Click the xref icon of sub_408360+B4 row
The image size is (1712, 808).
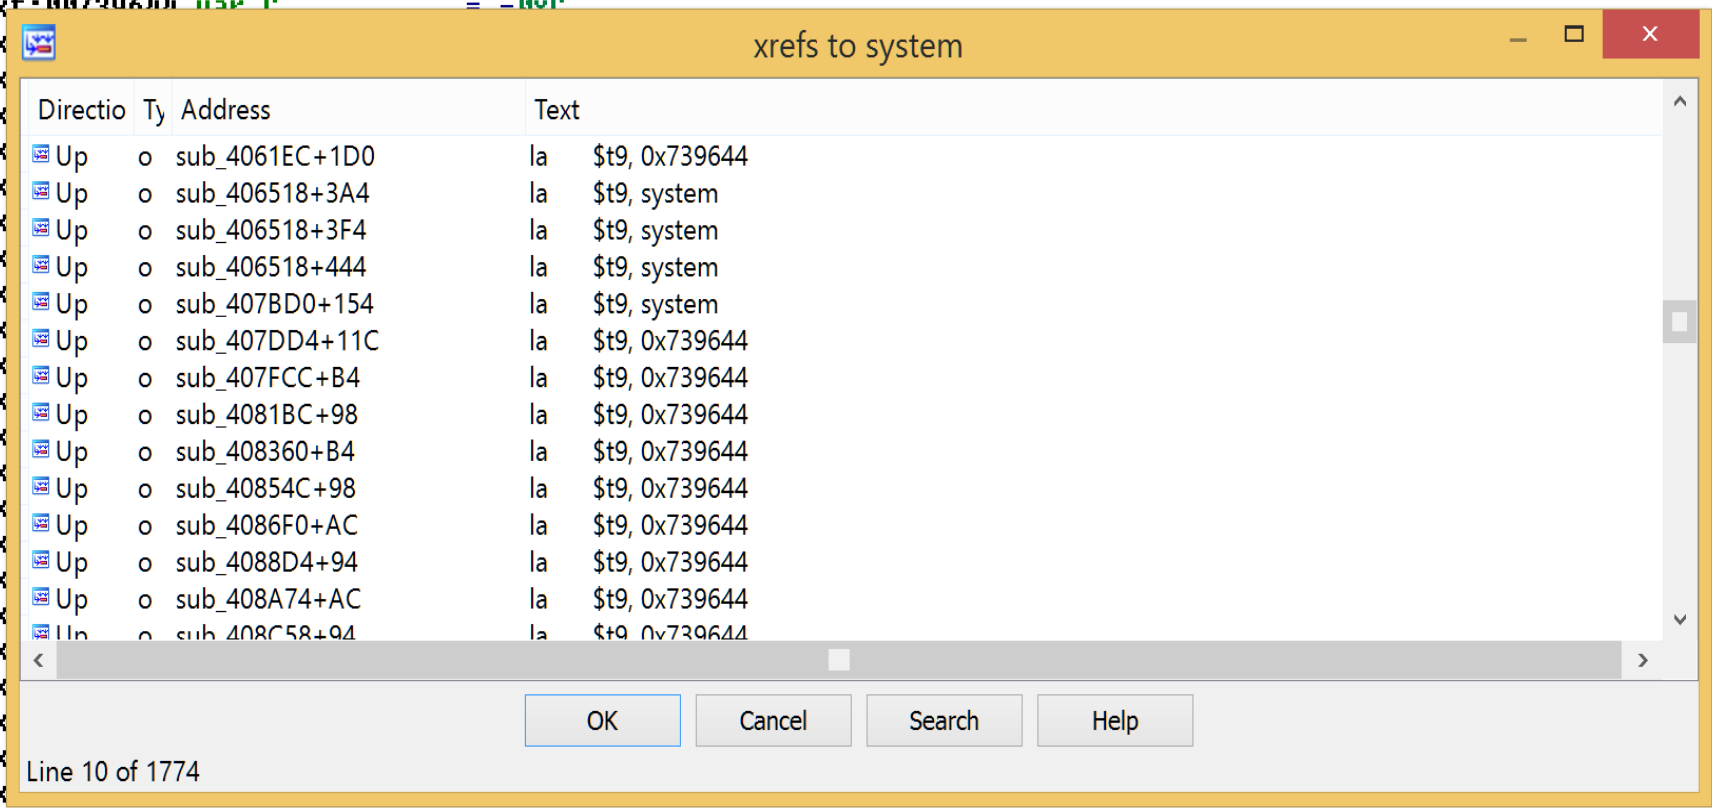pos(41,450)
